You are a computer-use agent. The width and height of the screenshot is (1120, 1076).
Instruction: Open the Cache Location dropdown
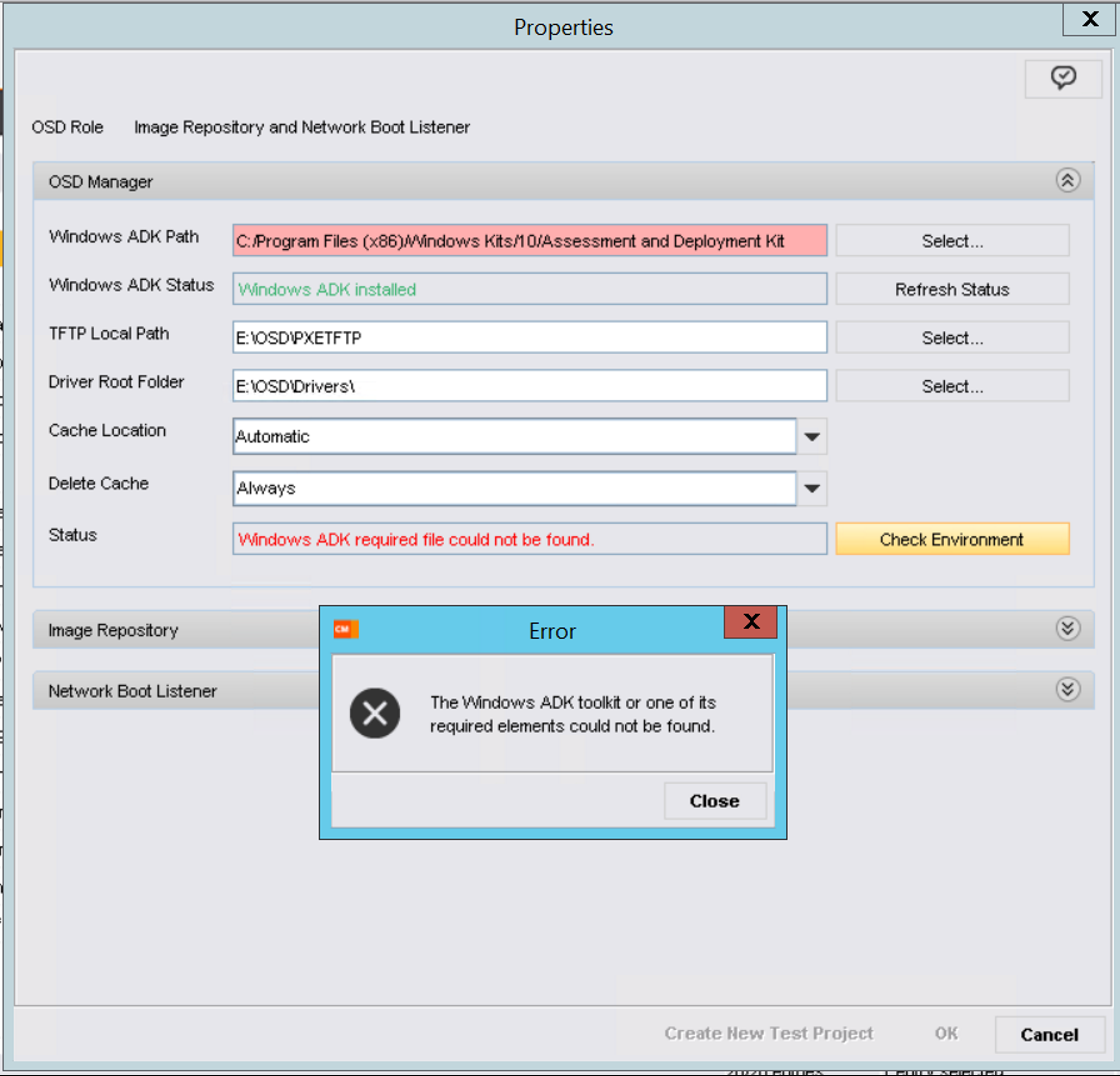(812, 437)
